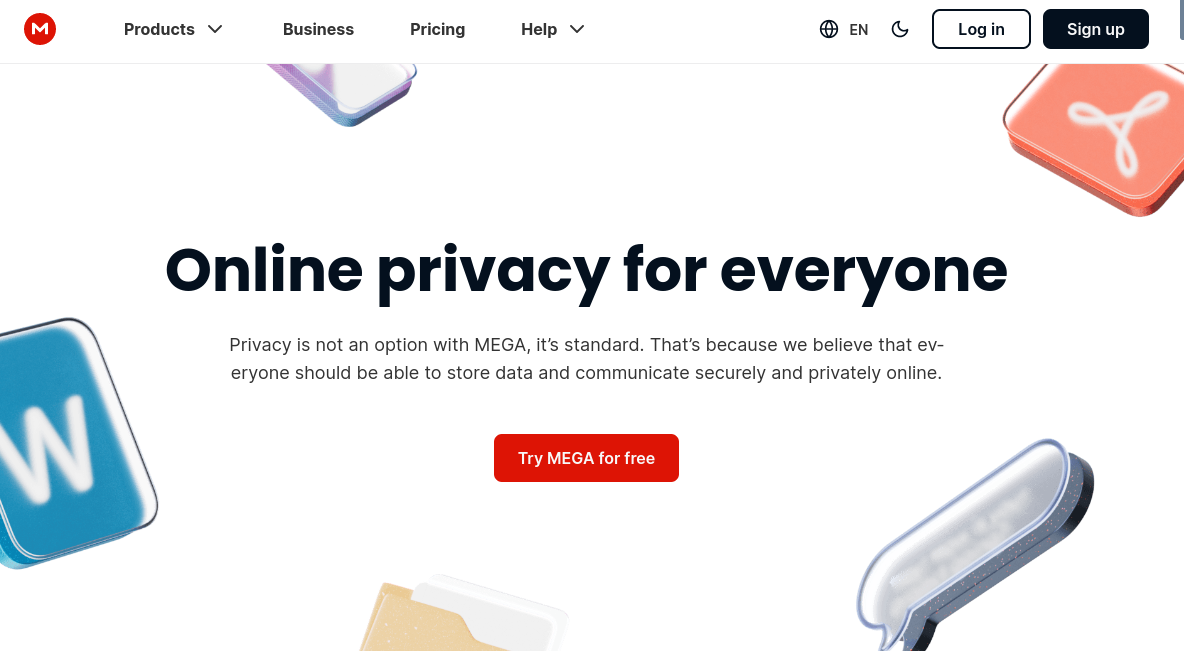Click the Sign up button
The width and height of the screenshot is (1184, 651).
click(1096, 29)
